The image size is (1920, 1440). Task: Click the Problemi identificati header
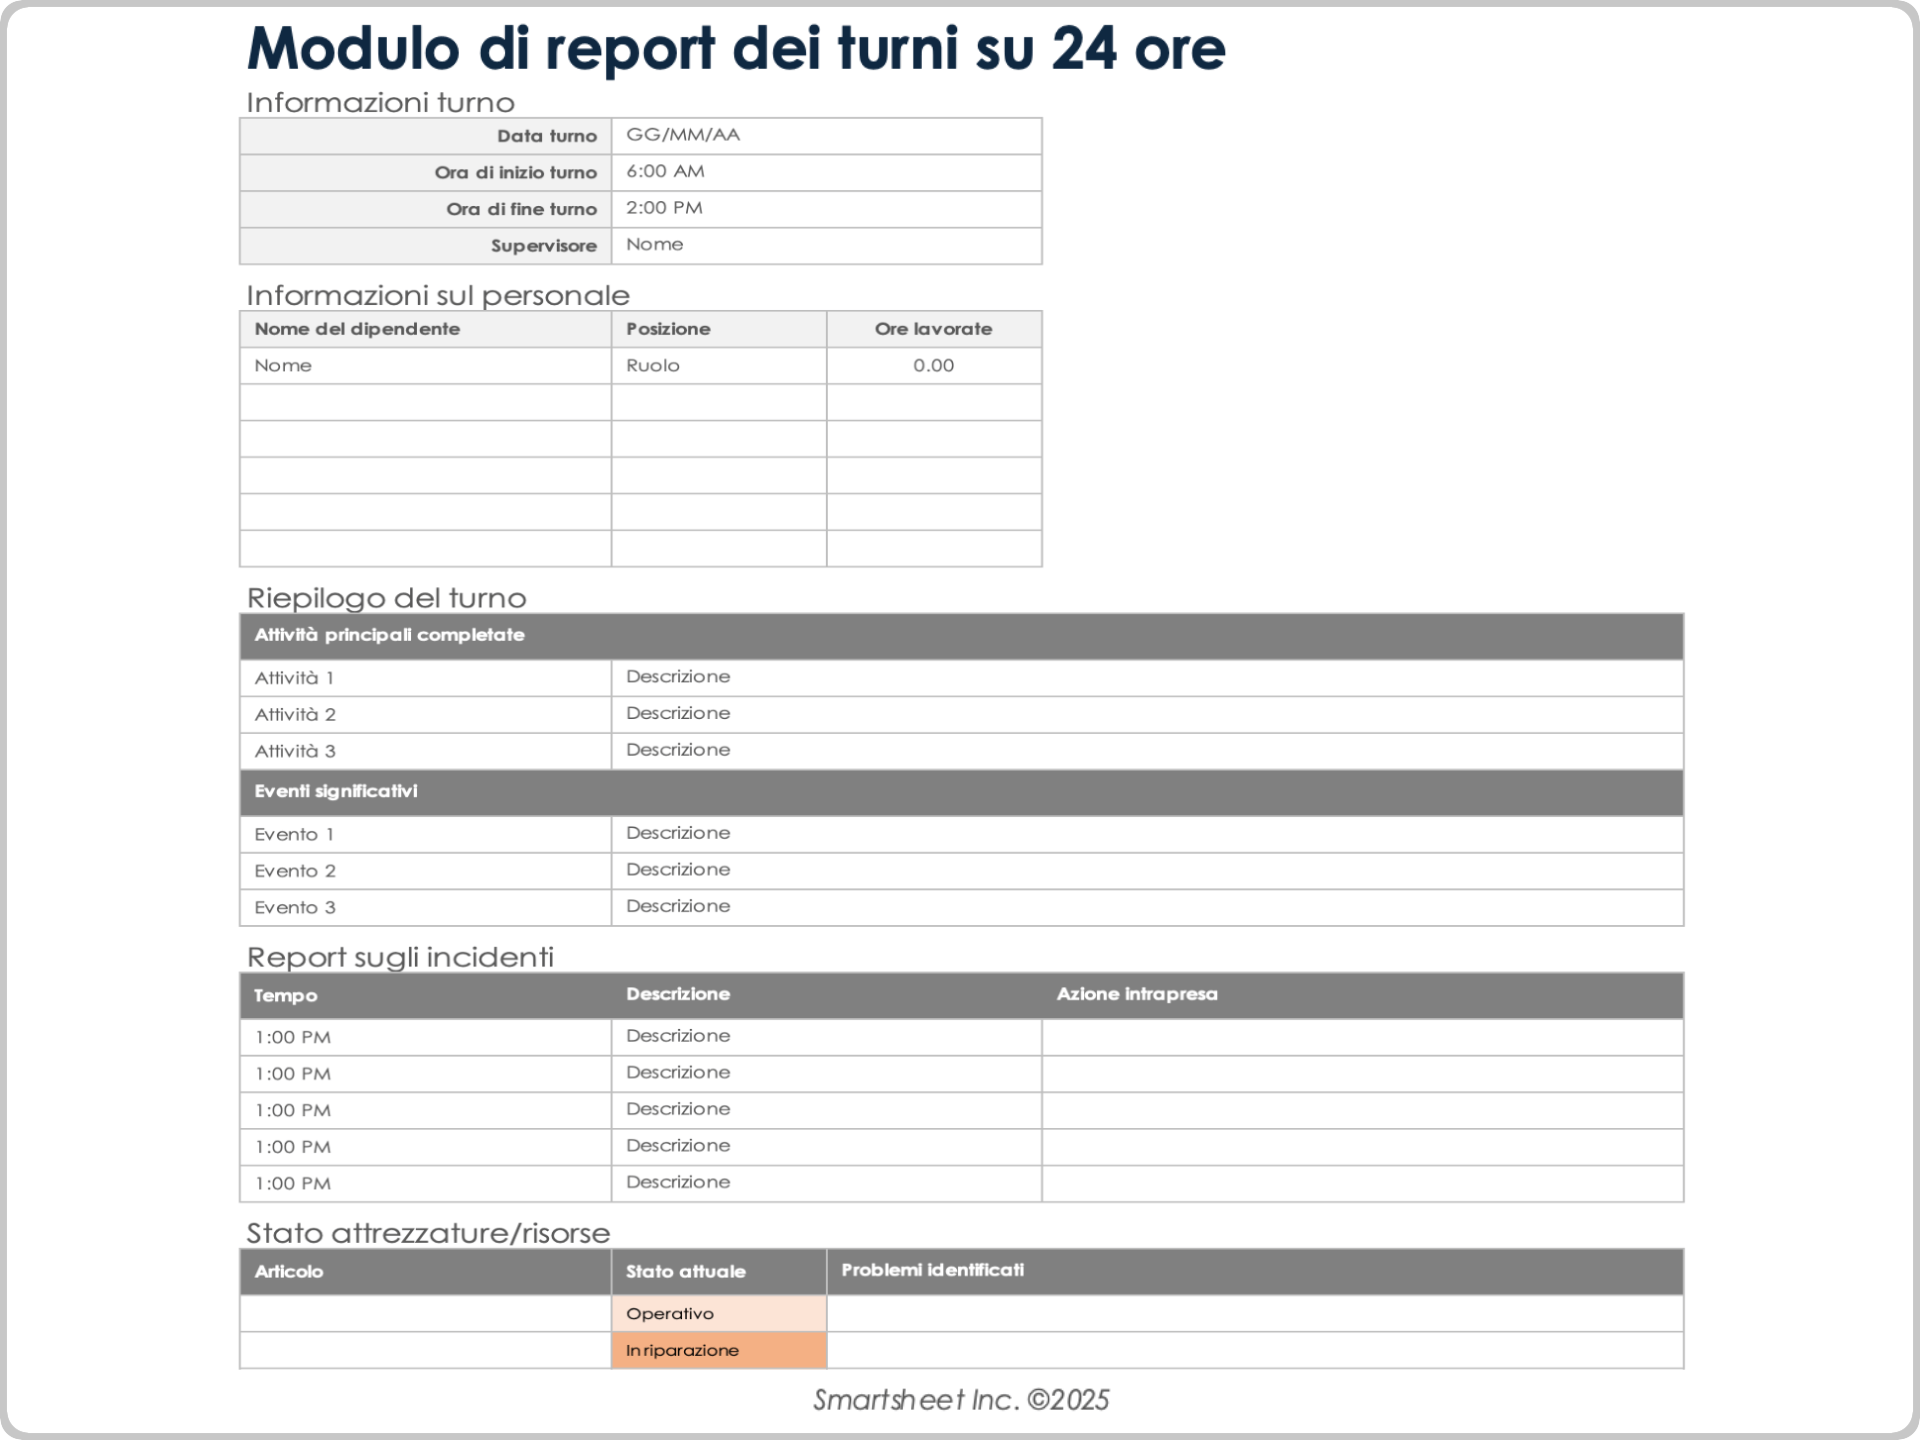pyautogui.click(x=932, y=1271)
